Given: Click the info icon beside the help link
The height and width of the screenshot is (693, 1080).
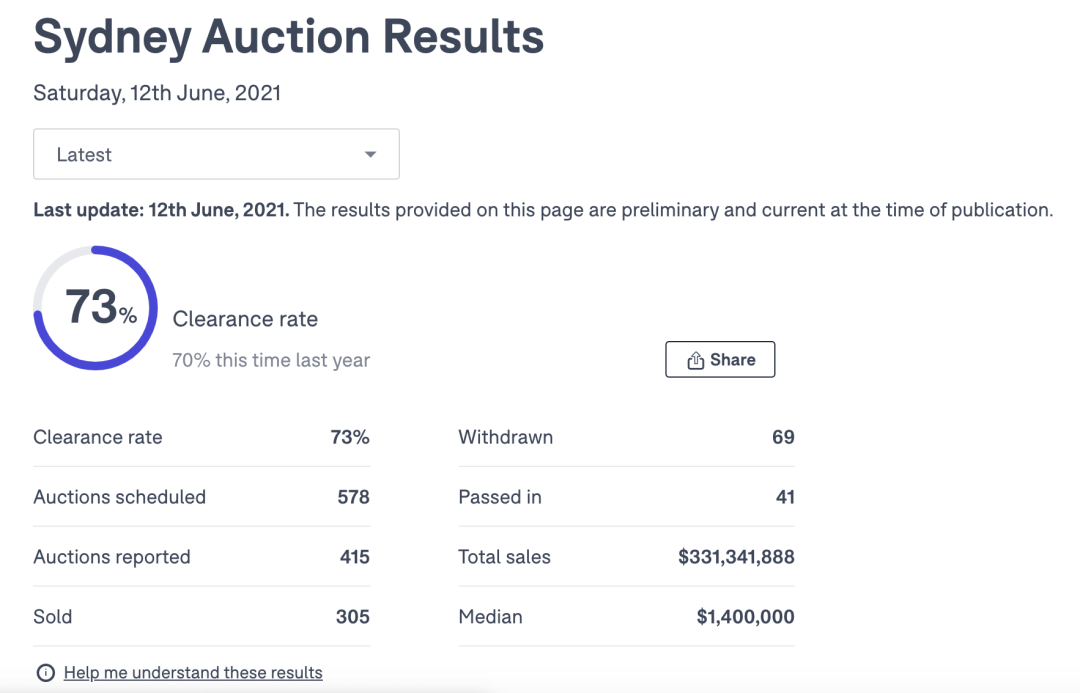Looking at the screenshot, I should 45,673.
